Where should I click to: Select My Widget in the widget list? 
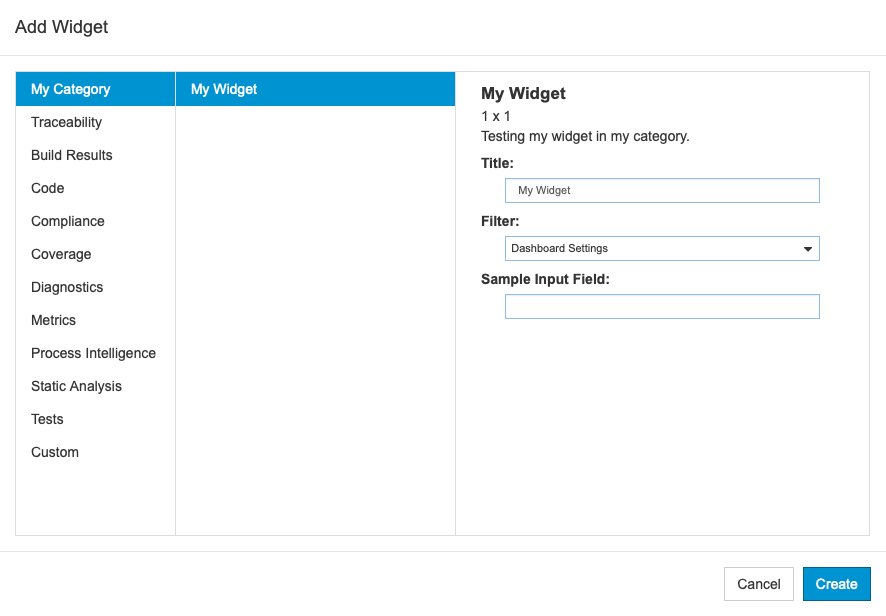(x=315, y=89)
